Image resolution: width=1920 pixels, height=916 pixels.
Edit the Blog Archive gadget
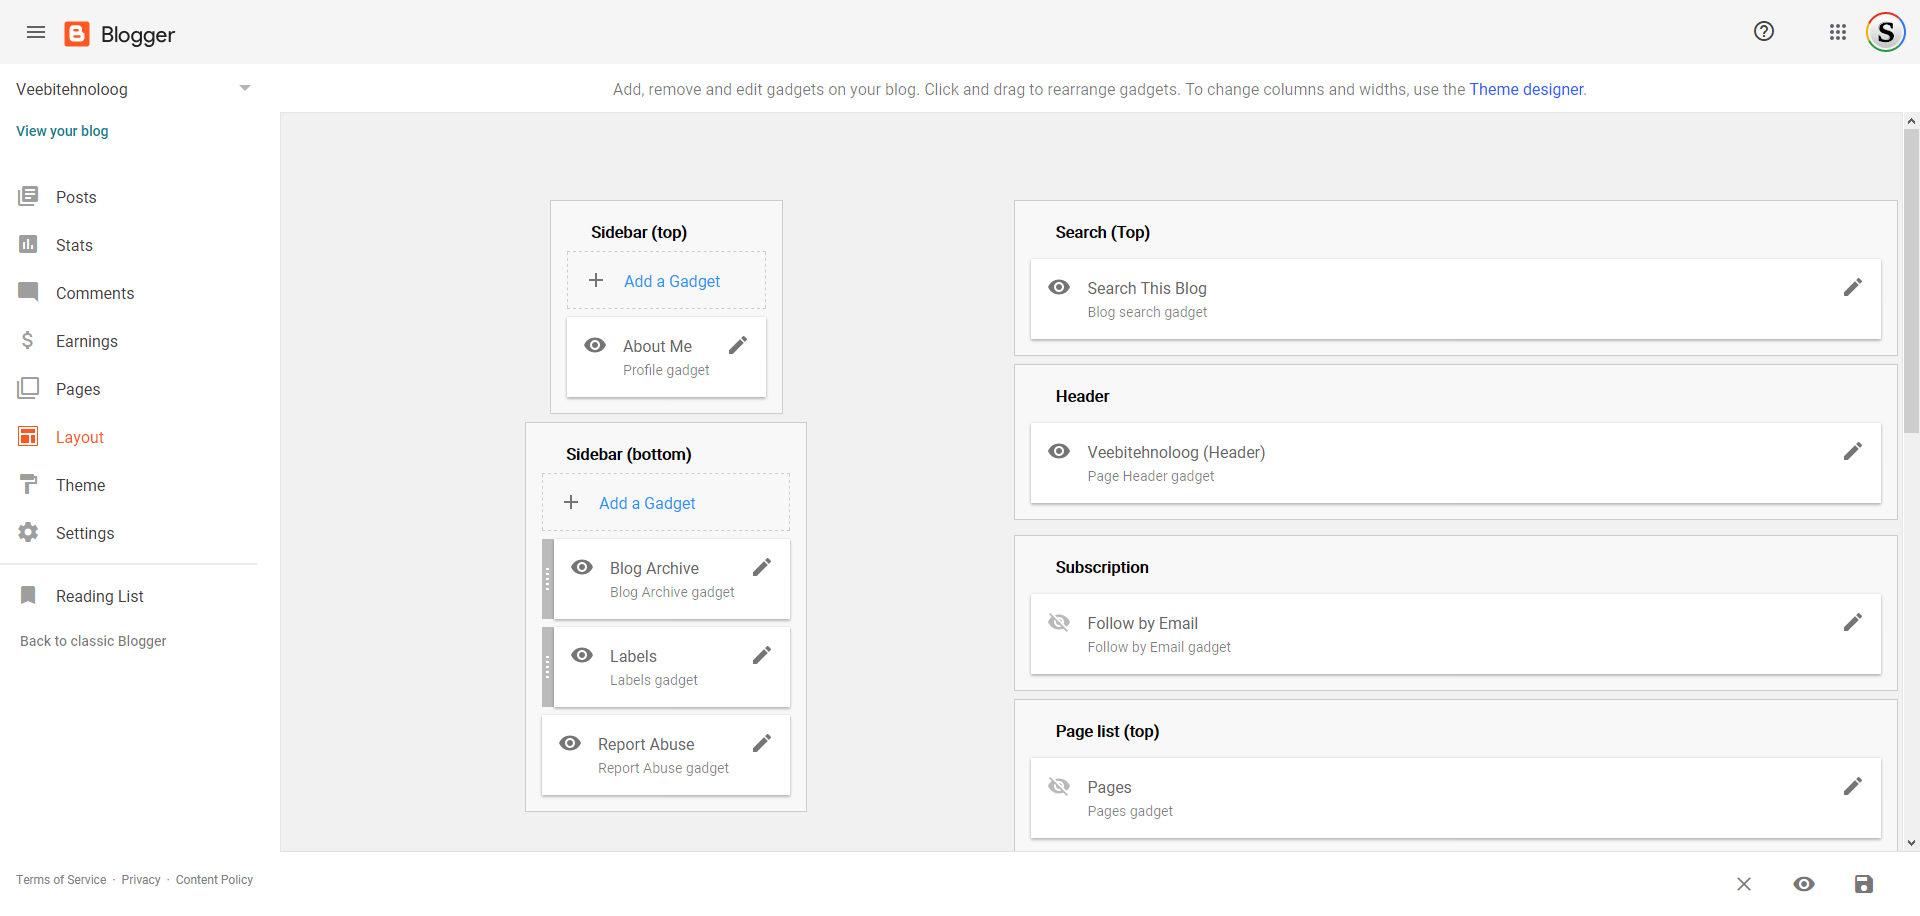[x=762, y=568]
